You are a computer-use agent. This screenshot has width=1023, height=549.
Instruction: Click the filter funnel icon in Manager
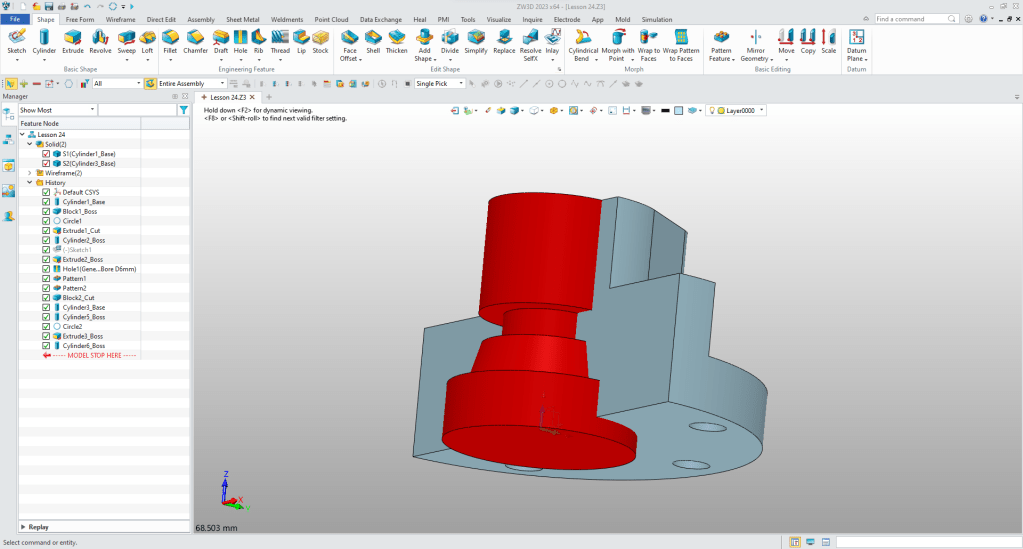(183, 110)
